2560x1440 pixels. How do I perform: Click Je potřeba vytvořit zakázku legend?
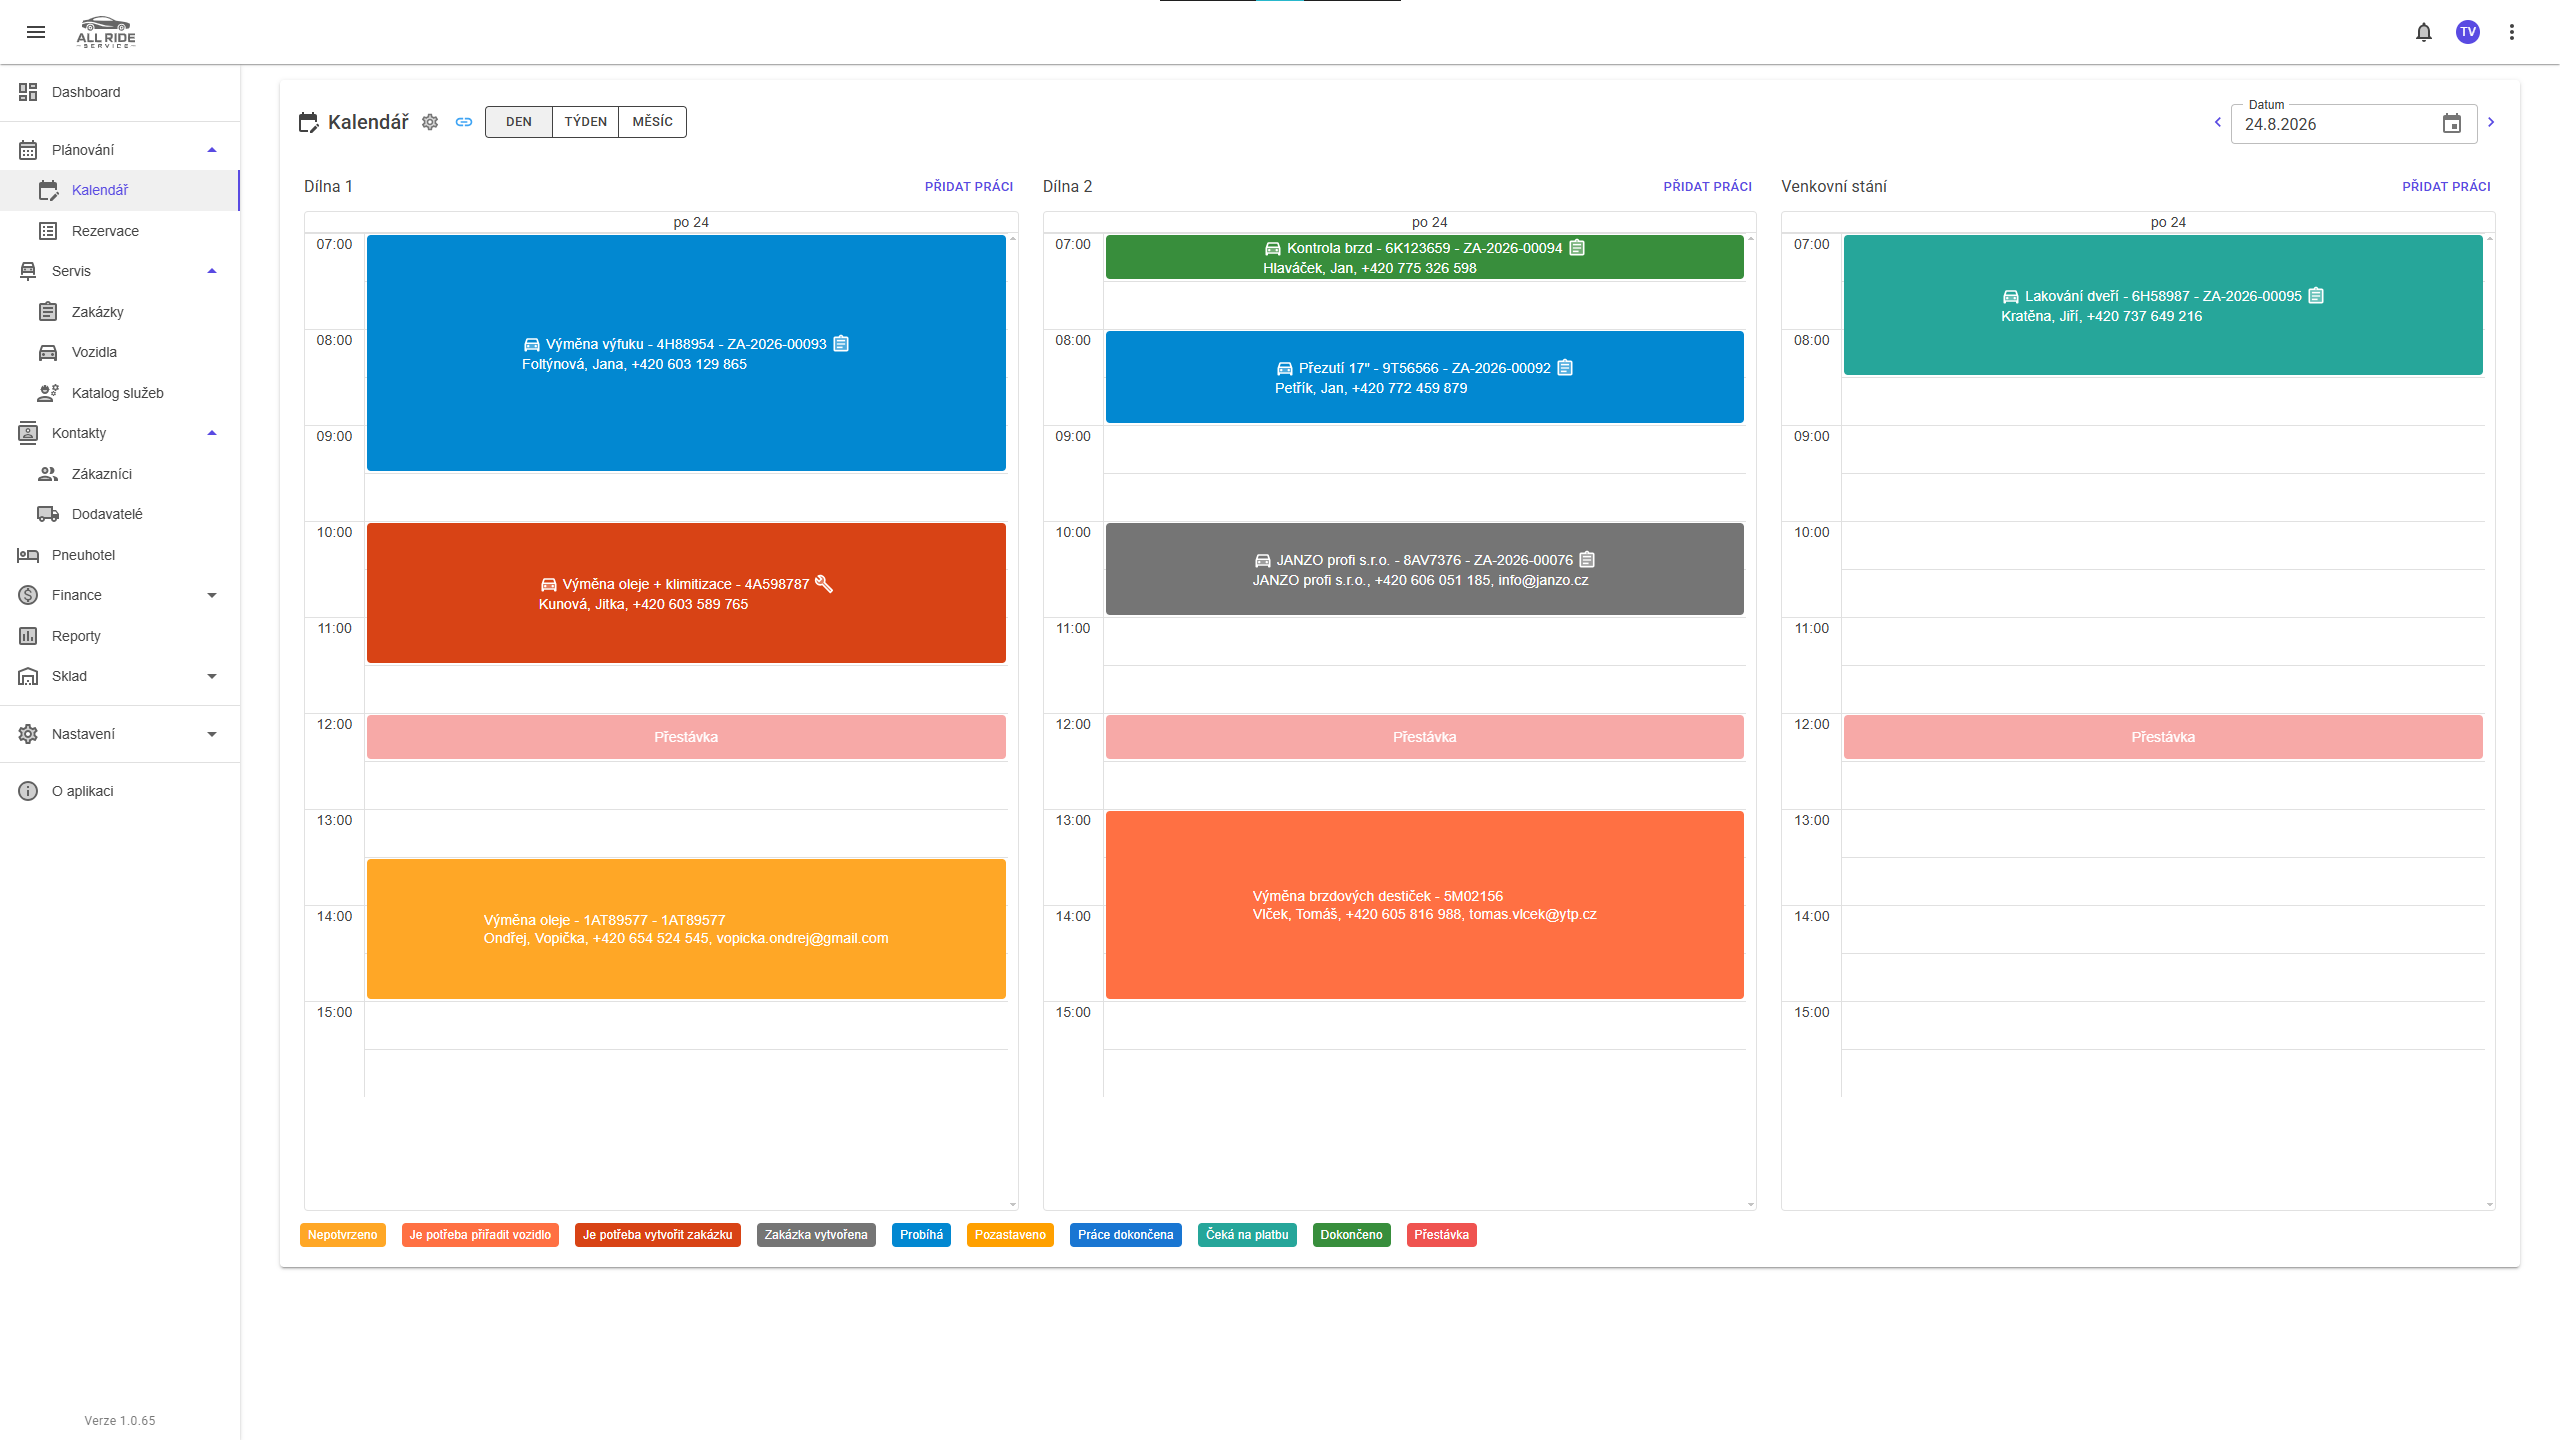(x=658, y=1235)
